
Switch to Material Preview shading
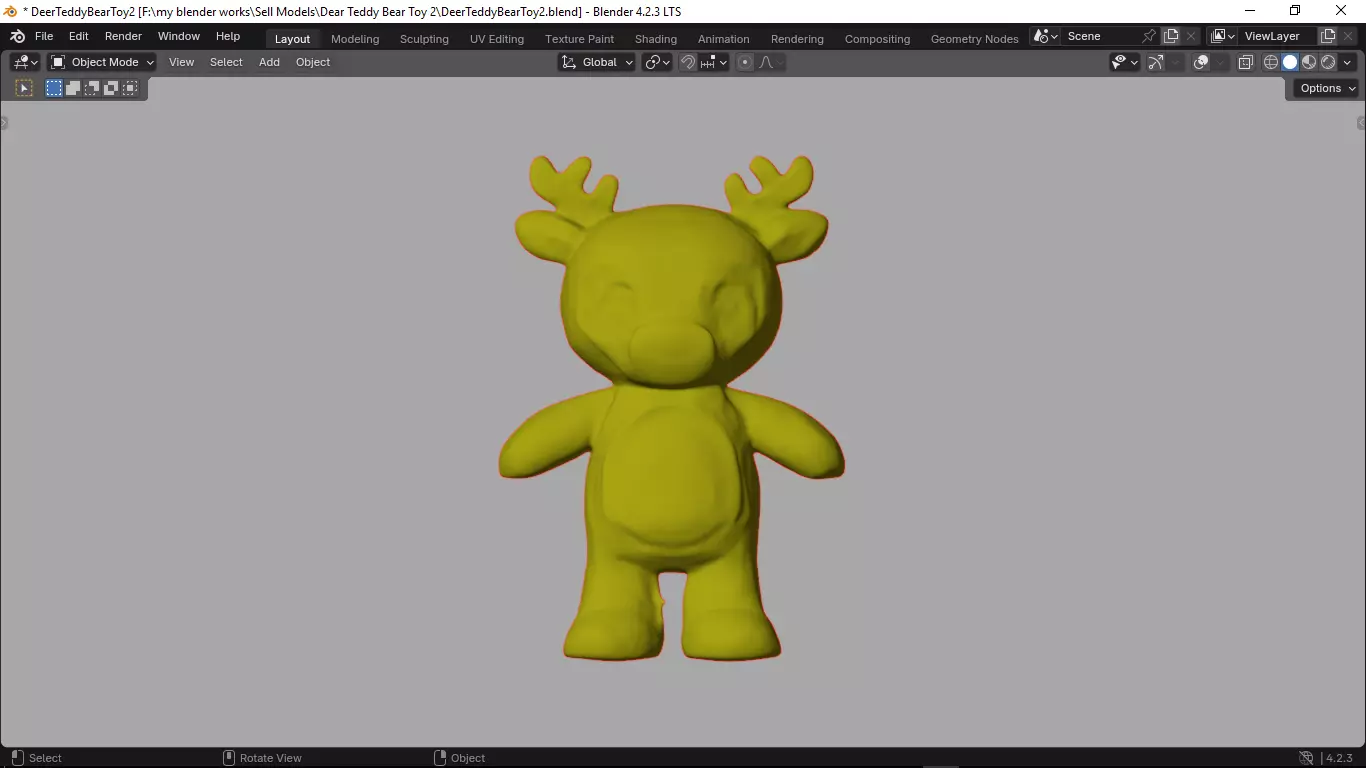1309,62
